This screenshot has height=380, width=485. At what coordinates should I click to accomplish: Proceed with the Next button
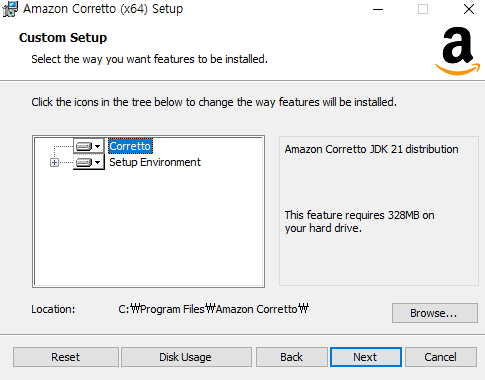click(x=366, y=357)
